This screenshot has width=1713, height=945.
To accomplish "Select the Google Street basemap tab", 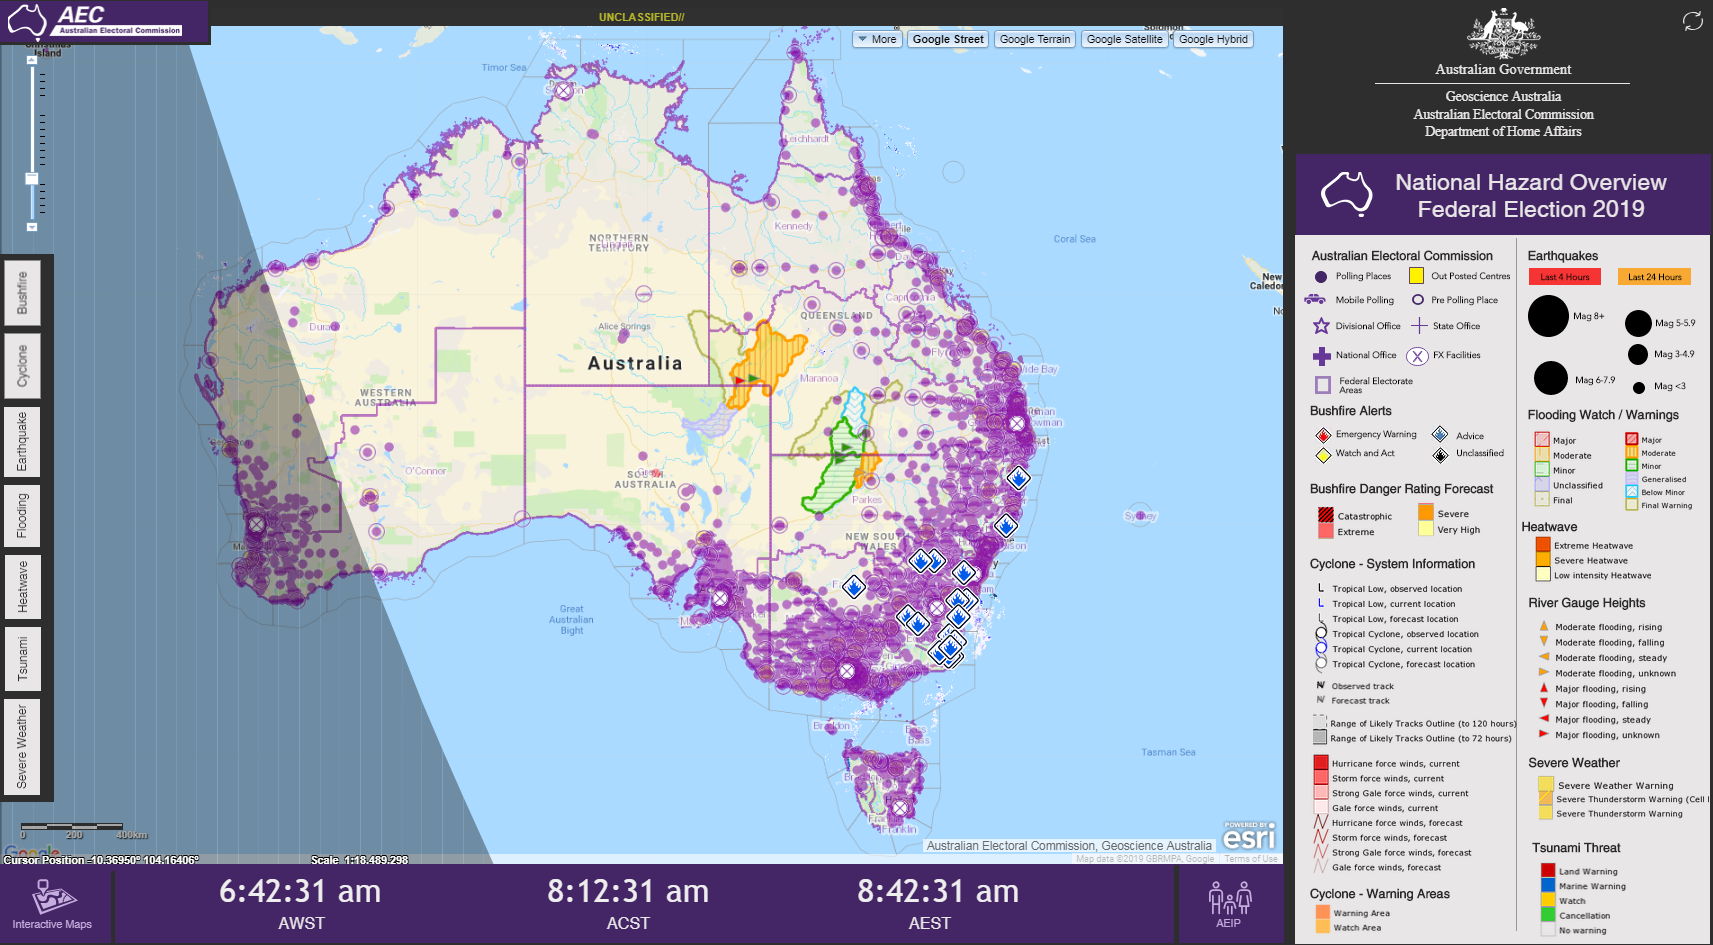I will [x=947, y=39].
